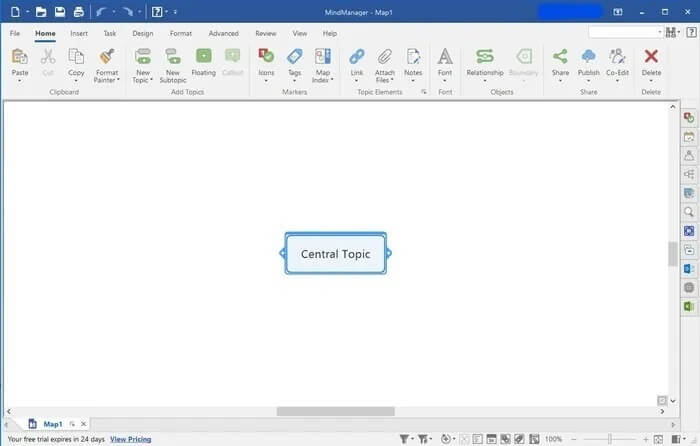
Task: Open the calendar task pane in right sidebar
Action: click(689, 137)
